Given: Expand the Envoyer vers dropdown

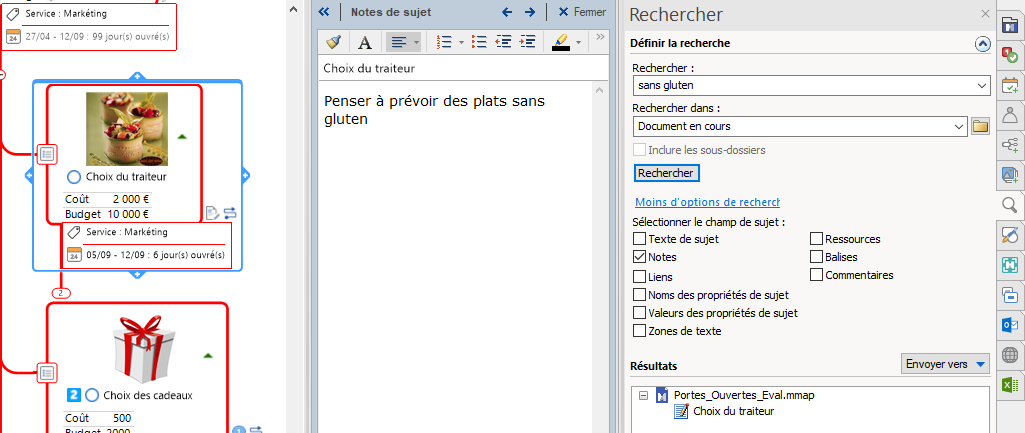Looking at the screenshot, I should [981, 364].
